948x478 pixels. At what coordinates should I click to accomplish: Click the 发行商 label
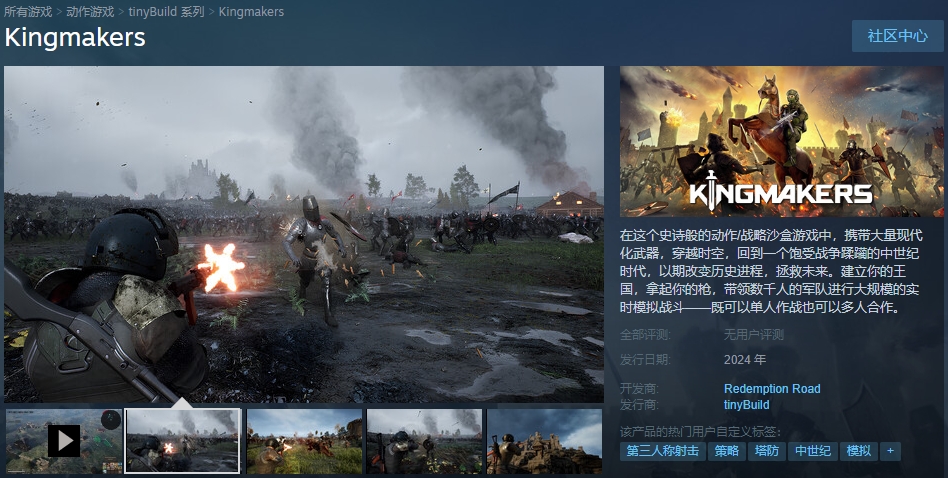[640, 405]
